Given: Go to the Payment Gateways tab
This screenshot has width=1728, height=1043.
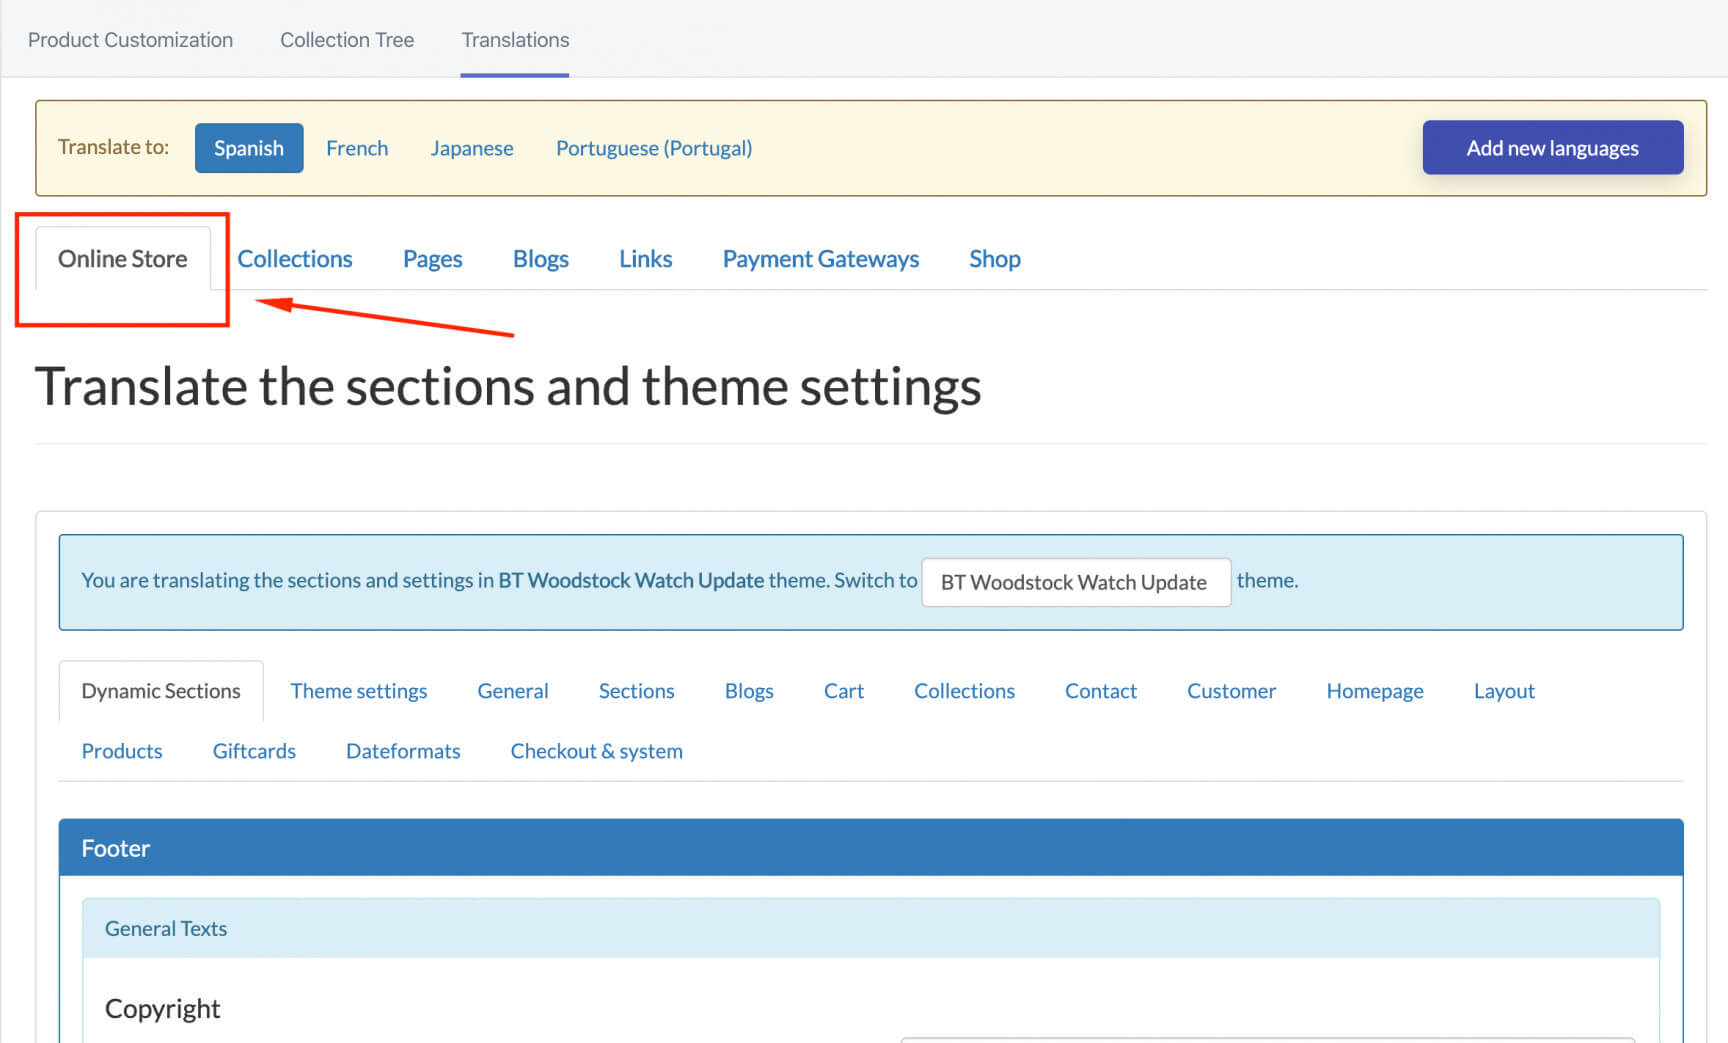Looking at the screenshot, I should tap(820, 259).
